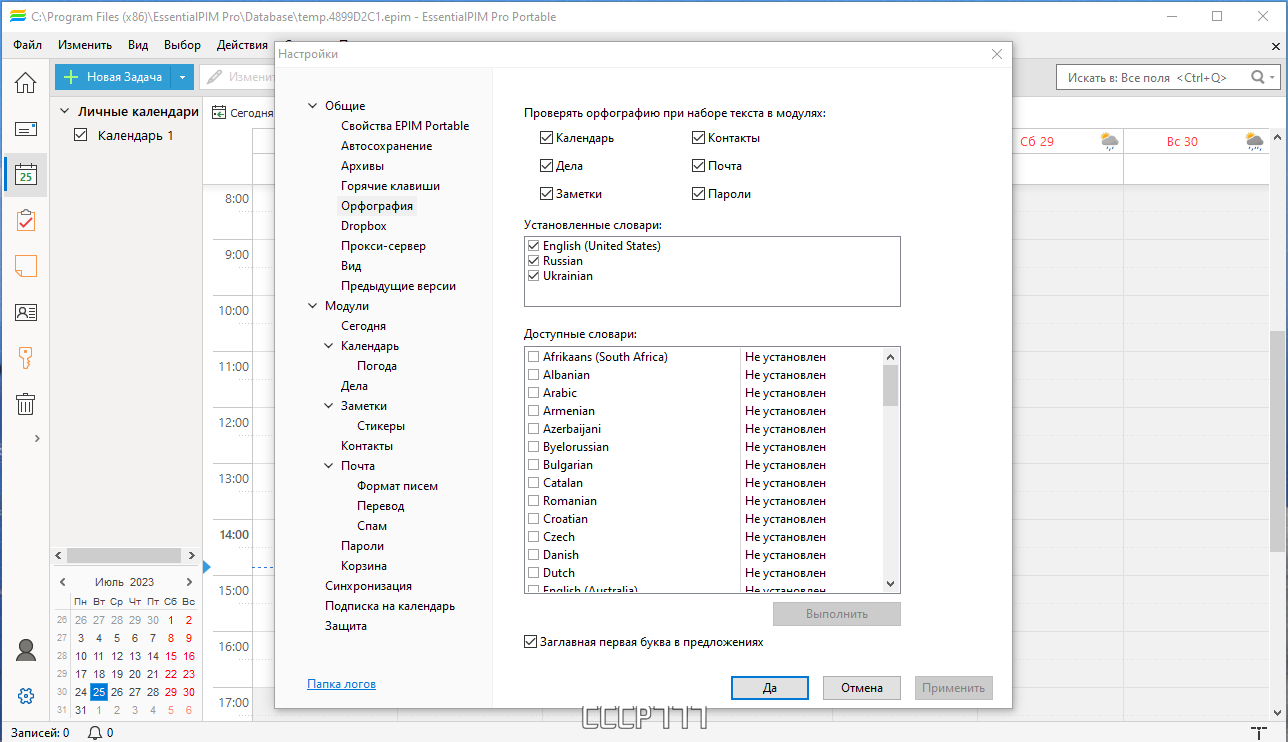Image resolution: width=1288 pixels, height=742 pixels.
Task: Click the user account icon
Action: 25,650
